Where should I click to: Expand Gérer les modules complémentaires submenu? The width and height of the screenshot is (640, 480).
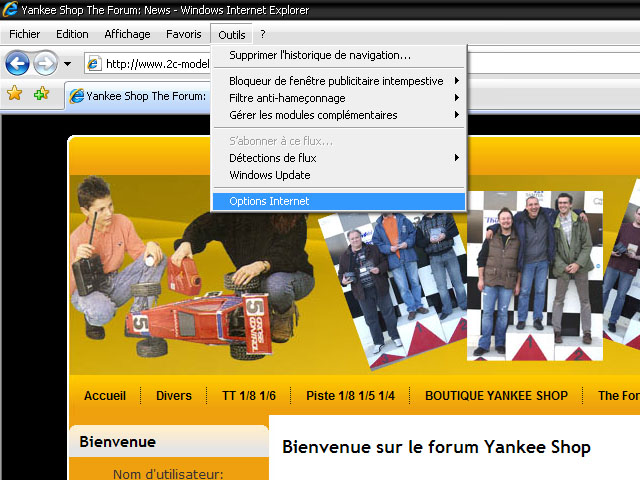click(339, 115)
